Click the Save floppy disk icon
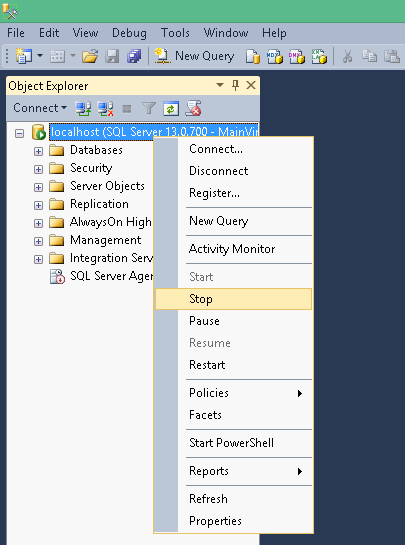The image size is (405, 545). 112,56
